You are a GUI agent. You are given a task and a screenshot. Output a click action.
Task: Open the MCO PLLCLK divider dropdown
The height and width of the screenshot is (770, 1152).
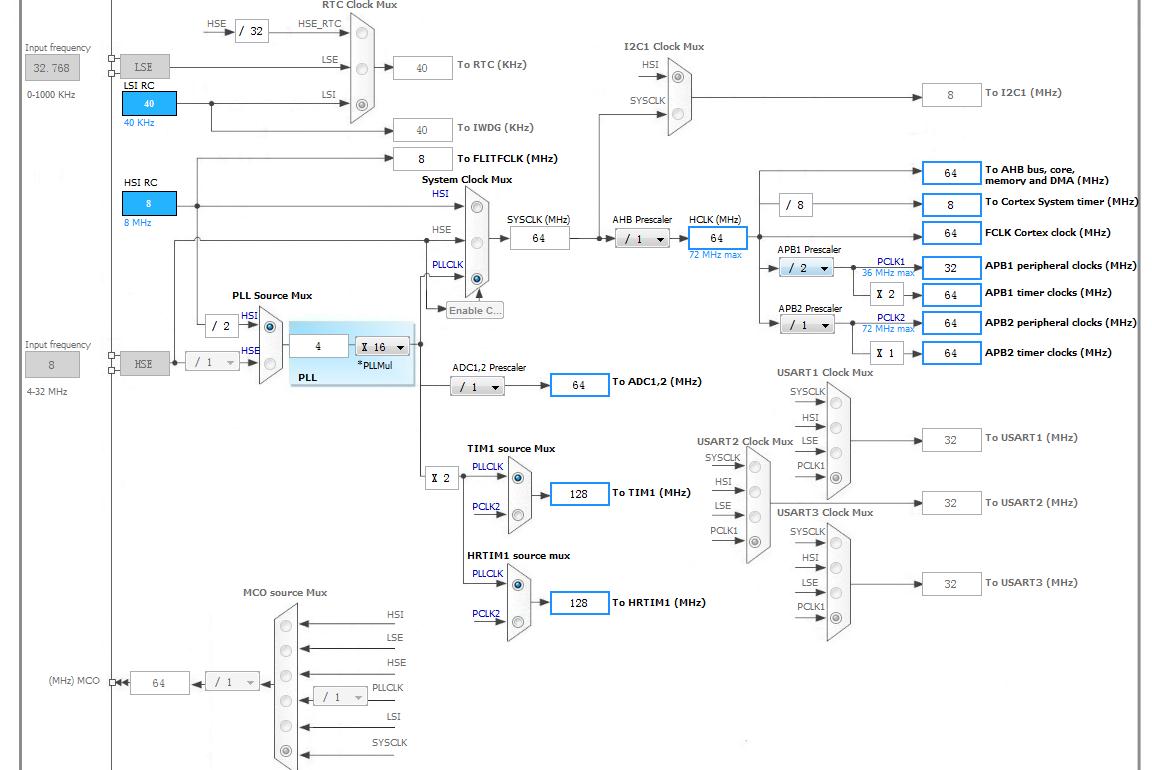(x=340, y=697)
